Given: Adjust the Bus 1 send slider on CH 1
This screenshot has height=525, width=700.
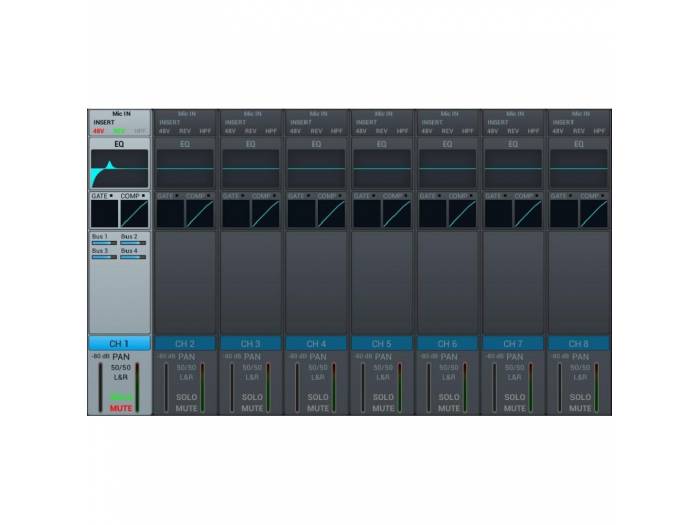Looking at the screenshot, I should click(104, 244).
